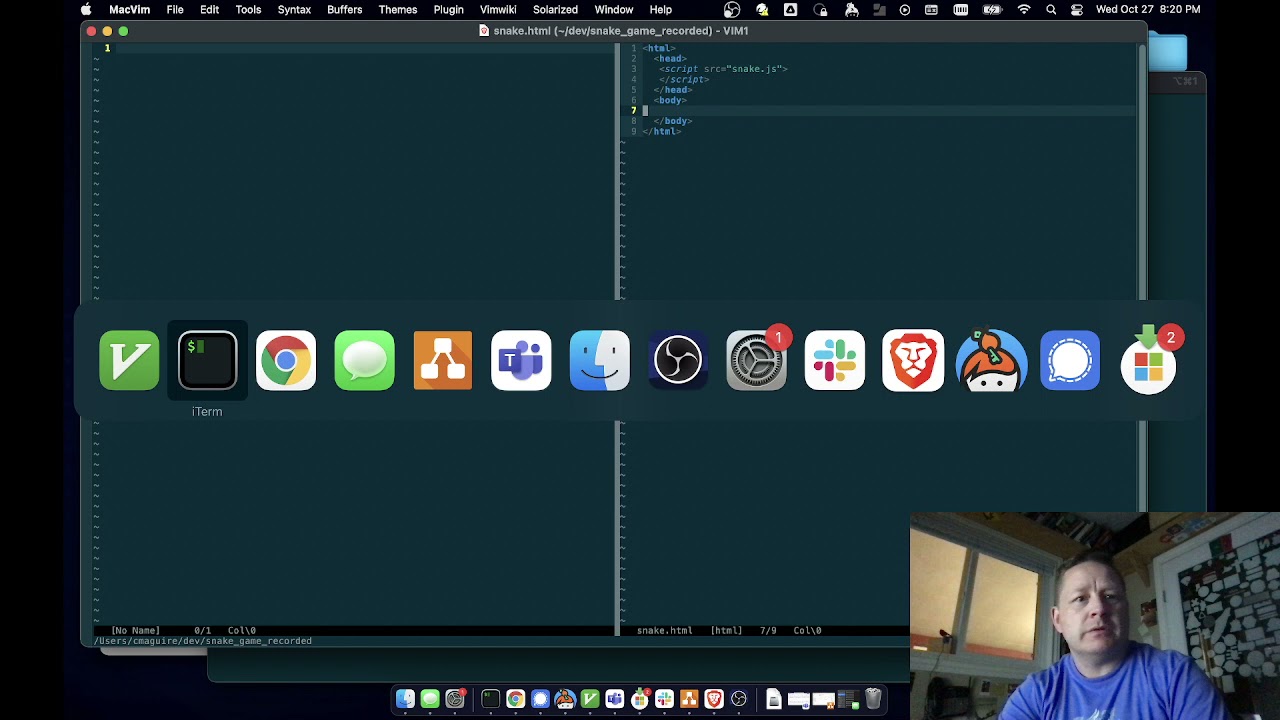Switch to Finder in app switcher
1280x720 pixels.
point(599,360)
